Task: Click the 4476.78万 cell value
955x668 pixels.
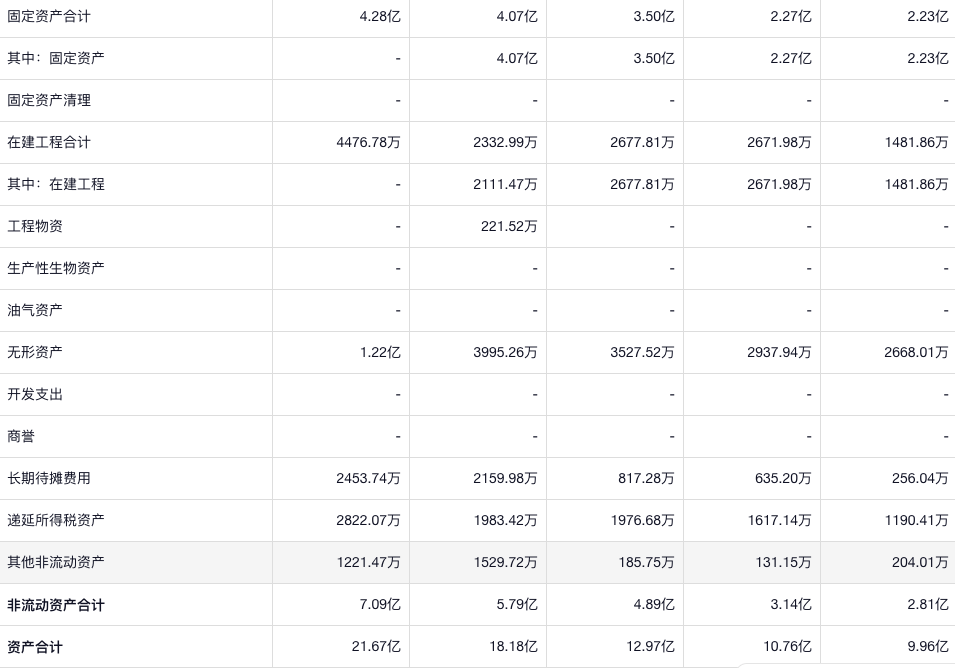Action: 369,142
